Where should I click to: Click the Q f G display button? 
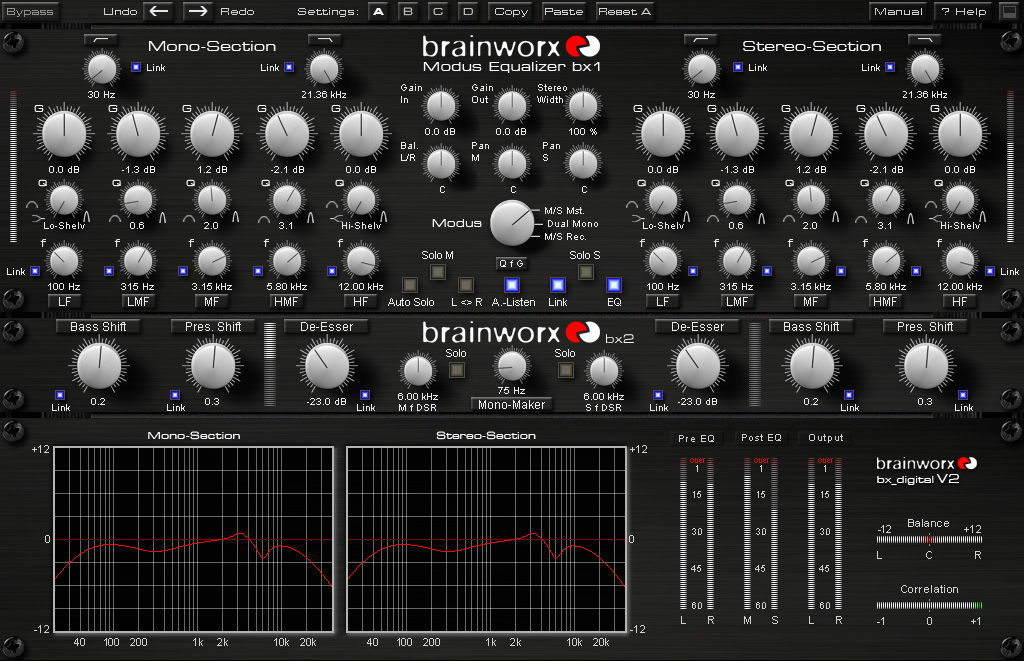click(x=511, y=263)
